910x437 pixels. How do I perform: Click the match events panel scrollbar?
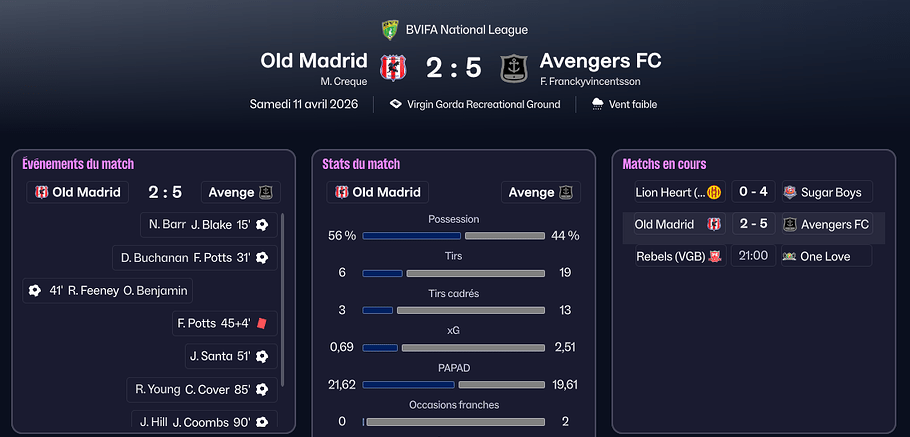tap(283, 300)
